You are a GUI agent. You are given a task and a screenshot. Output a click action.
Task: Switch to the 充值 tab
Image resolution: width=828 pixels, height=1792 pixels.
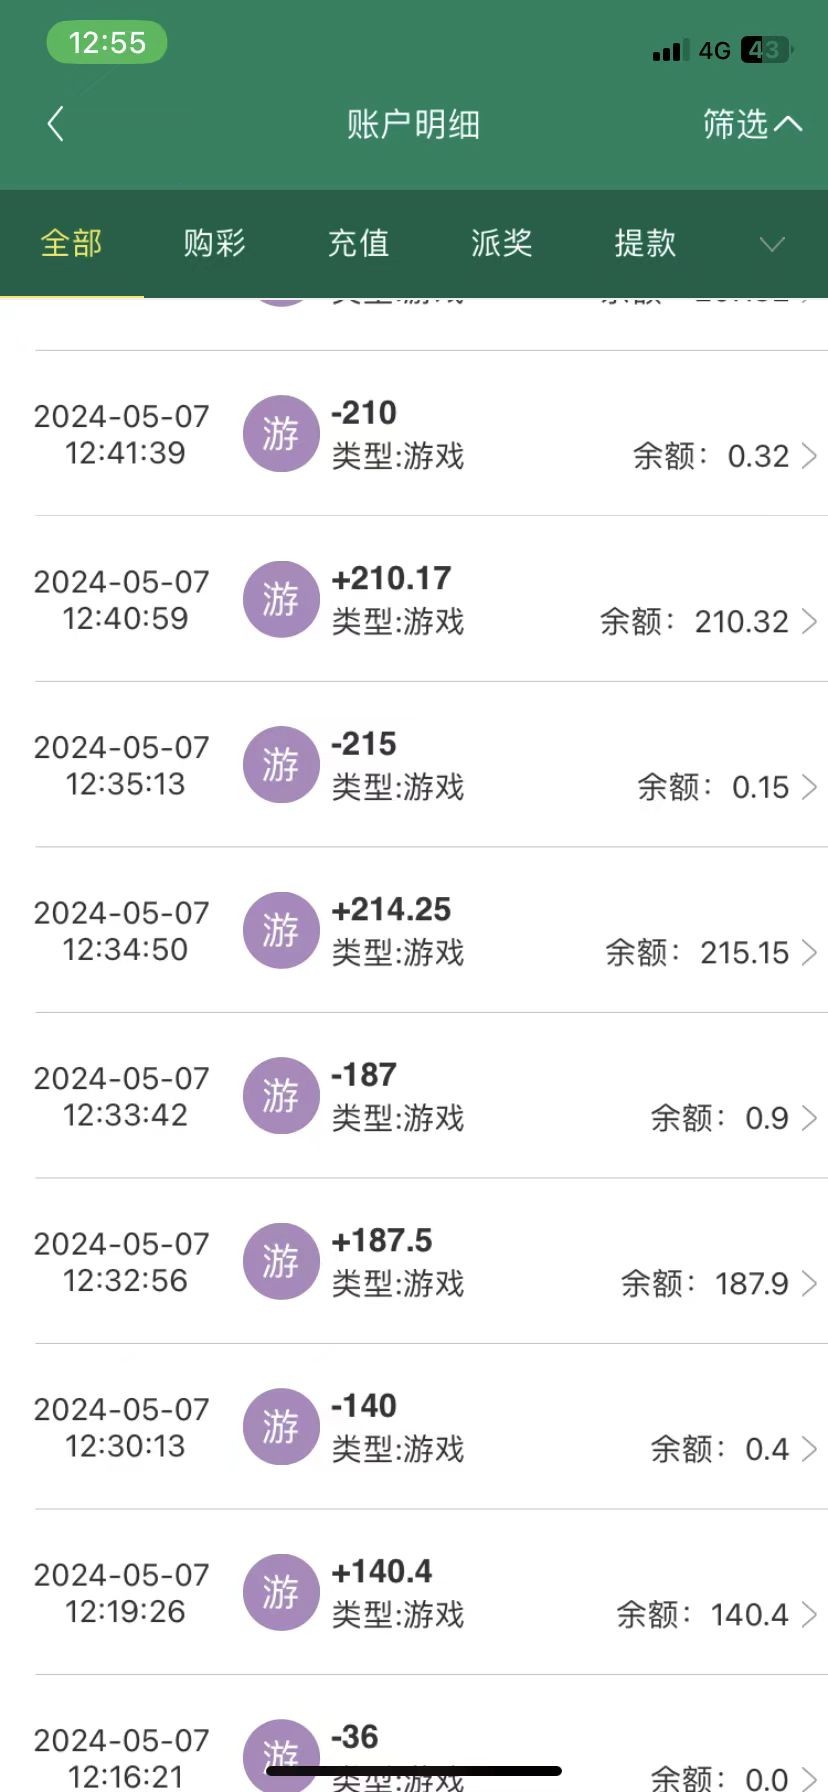pyautogui.click(x=358, y=243)
